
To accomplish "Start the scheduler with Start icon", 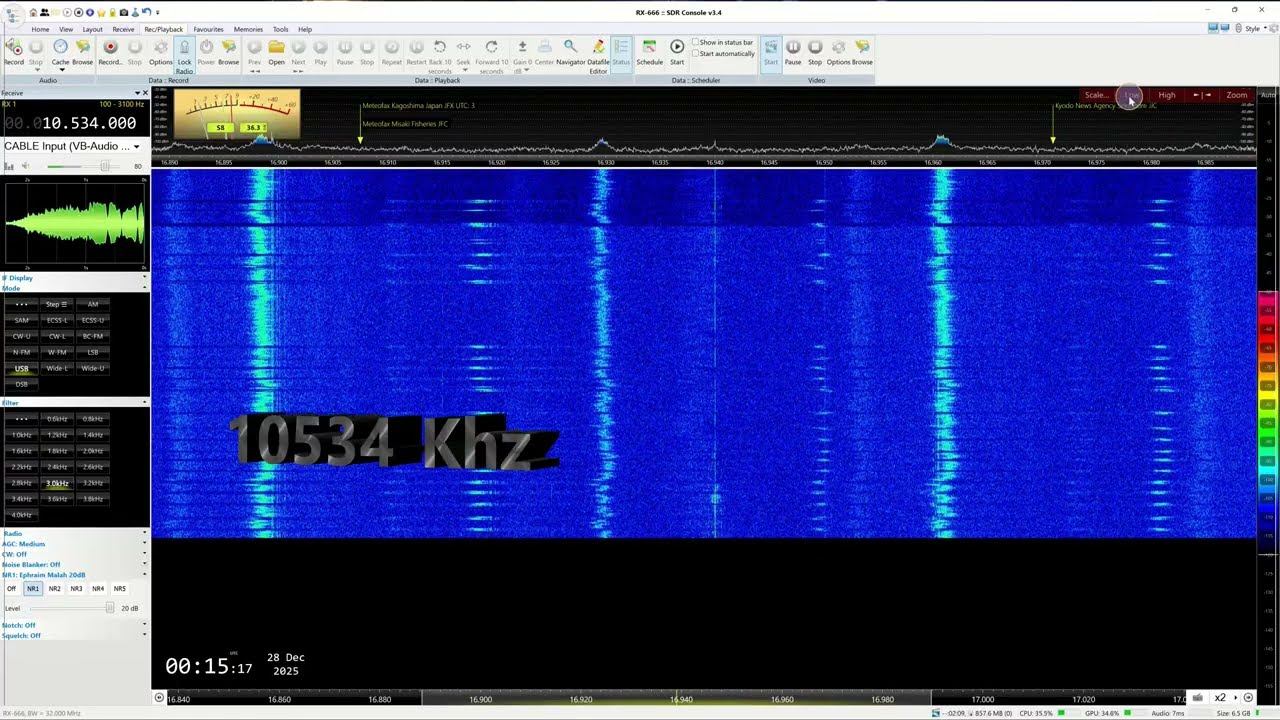I will 677,52.
